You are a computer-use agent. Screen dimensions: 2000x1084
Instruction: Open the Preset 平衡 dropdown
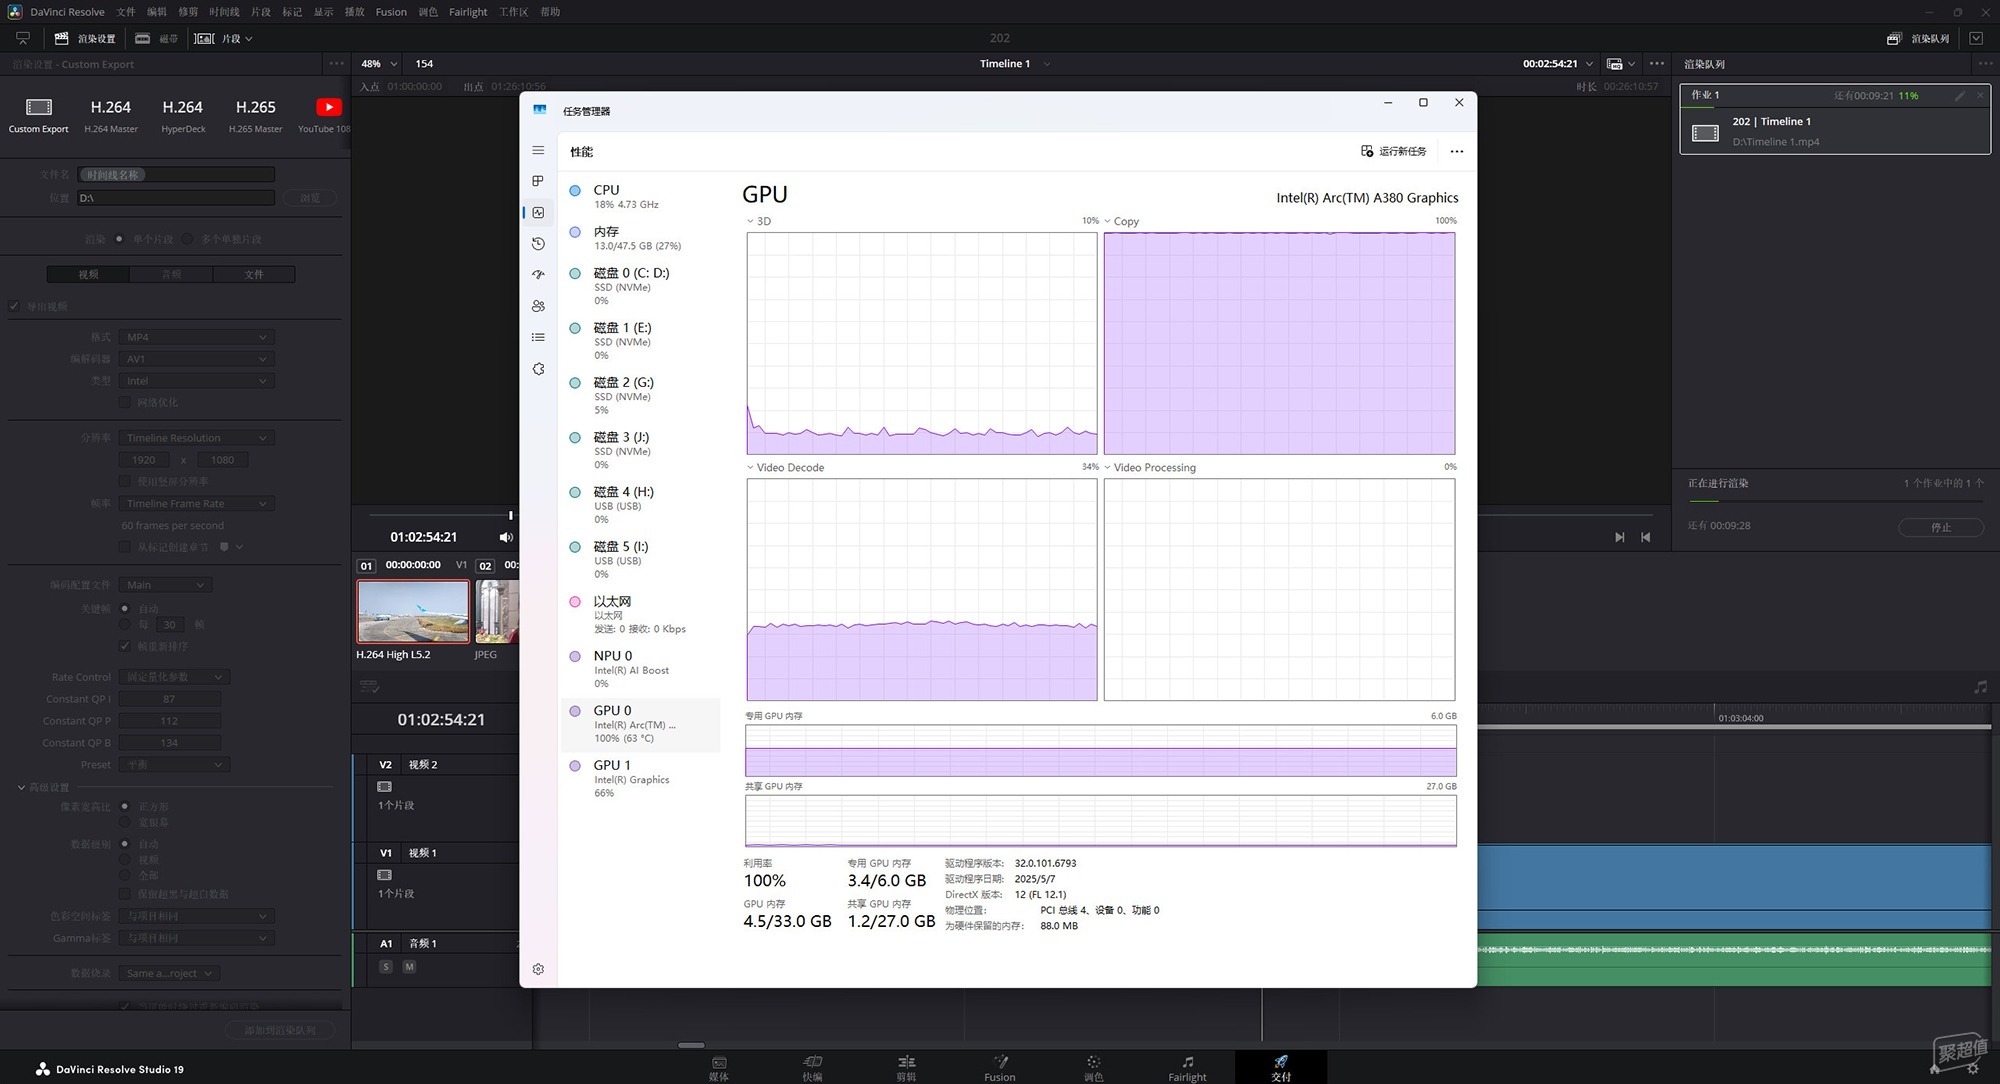tap(174, 764)
